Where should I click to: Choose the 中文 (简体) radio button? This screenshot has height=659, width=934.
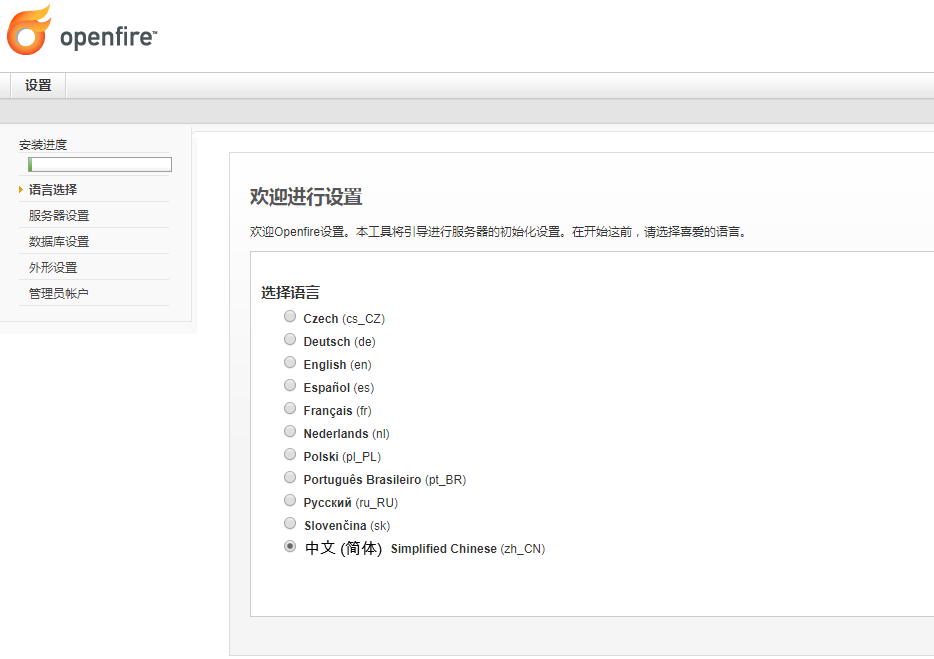290,546
